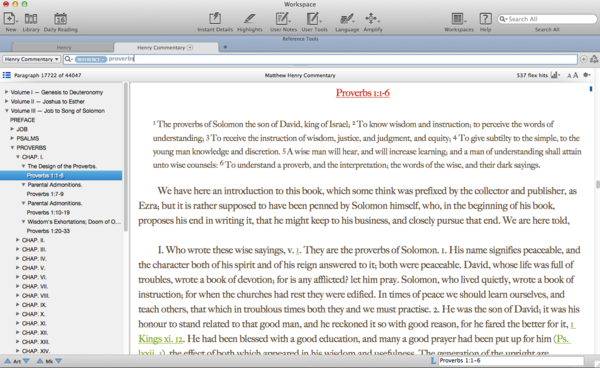Toggle the table of contents list icon
Screen dimensions: 600x368
7,75
